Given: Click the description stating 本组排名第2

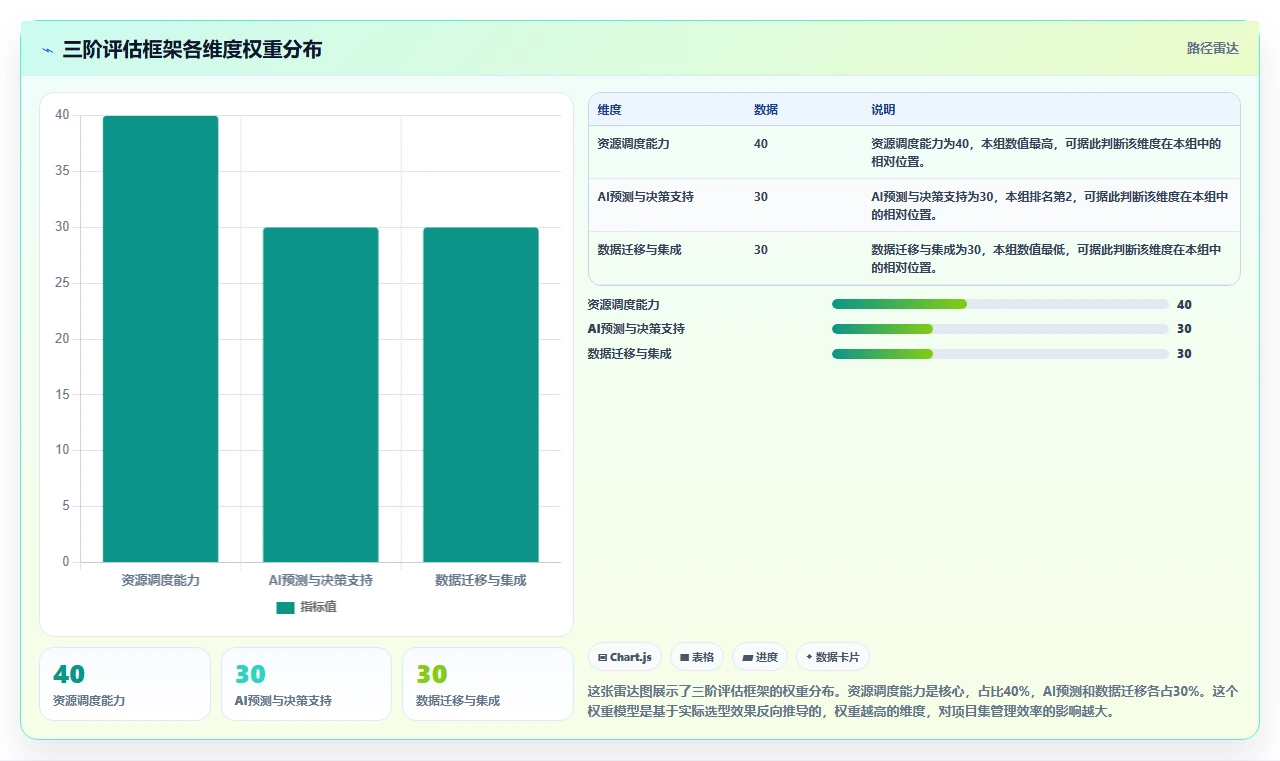Looking at the screenshot, I should coord(1050,205).
